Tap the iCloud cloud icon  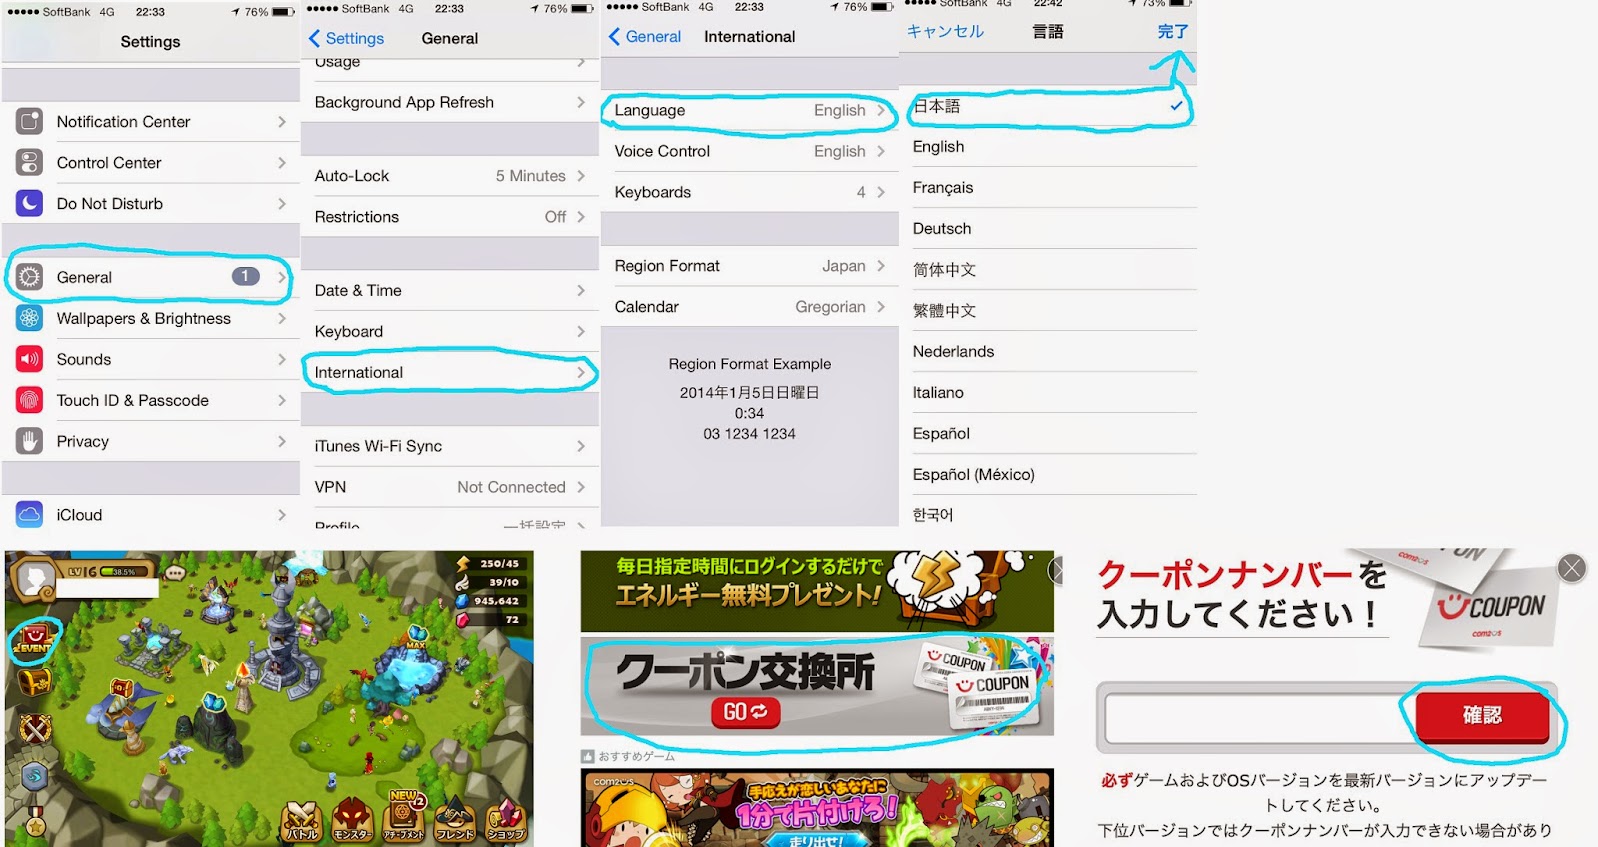pyautogui.click(x=30, y=515)
